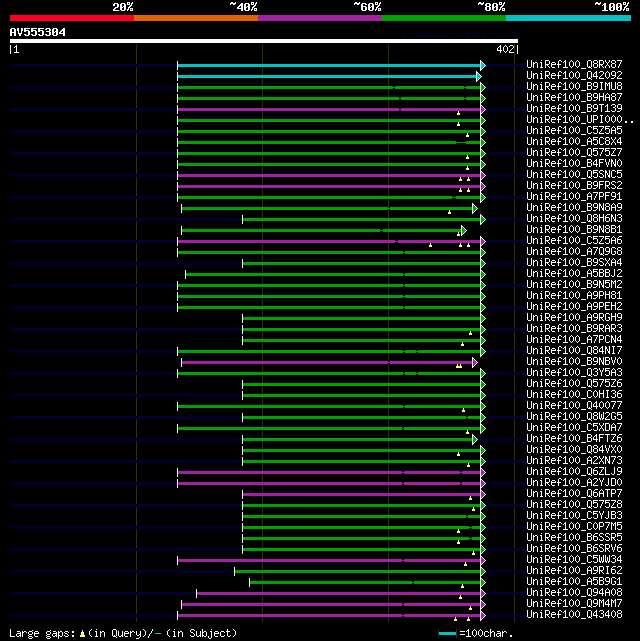This screenshot has height=641, width=640.
Task: Click the green ~80% identity legend segment
Action: (444, 18)
